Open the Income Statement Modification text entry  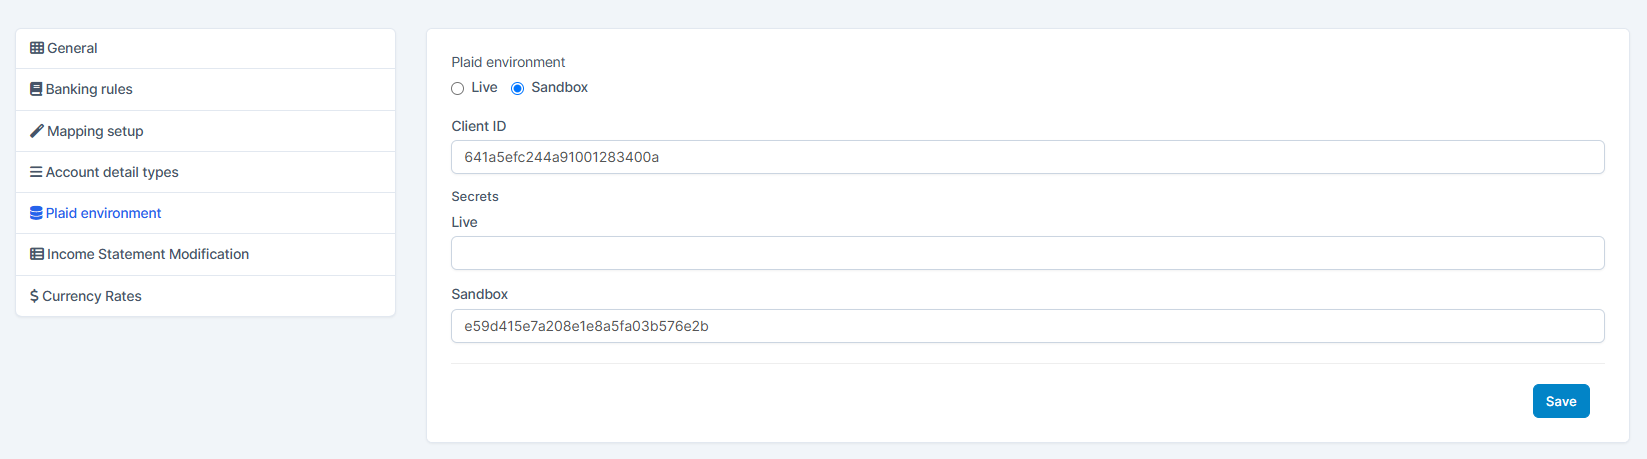(x=148, y=254)
